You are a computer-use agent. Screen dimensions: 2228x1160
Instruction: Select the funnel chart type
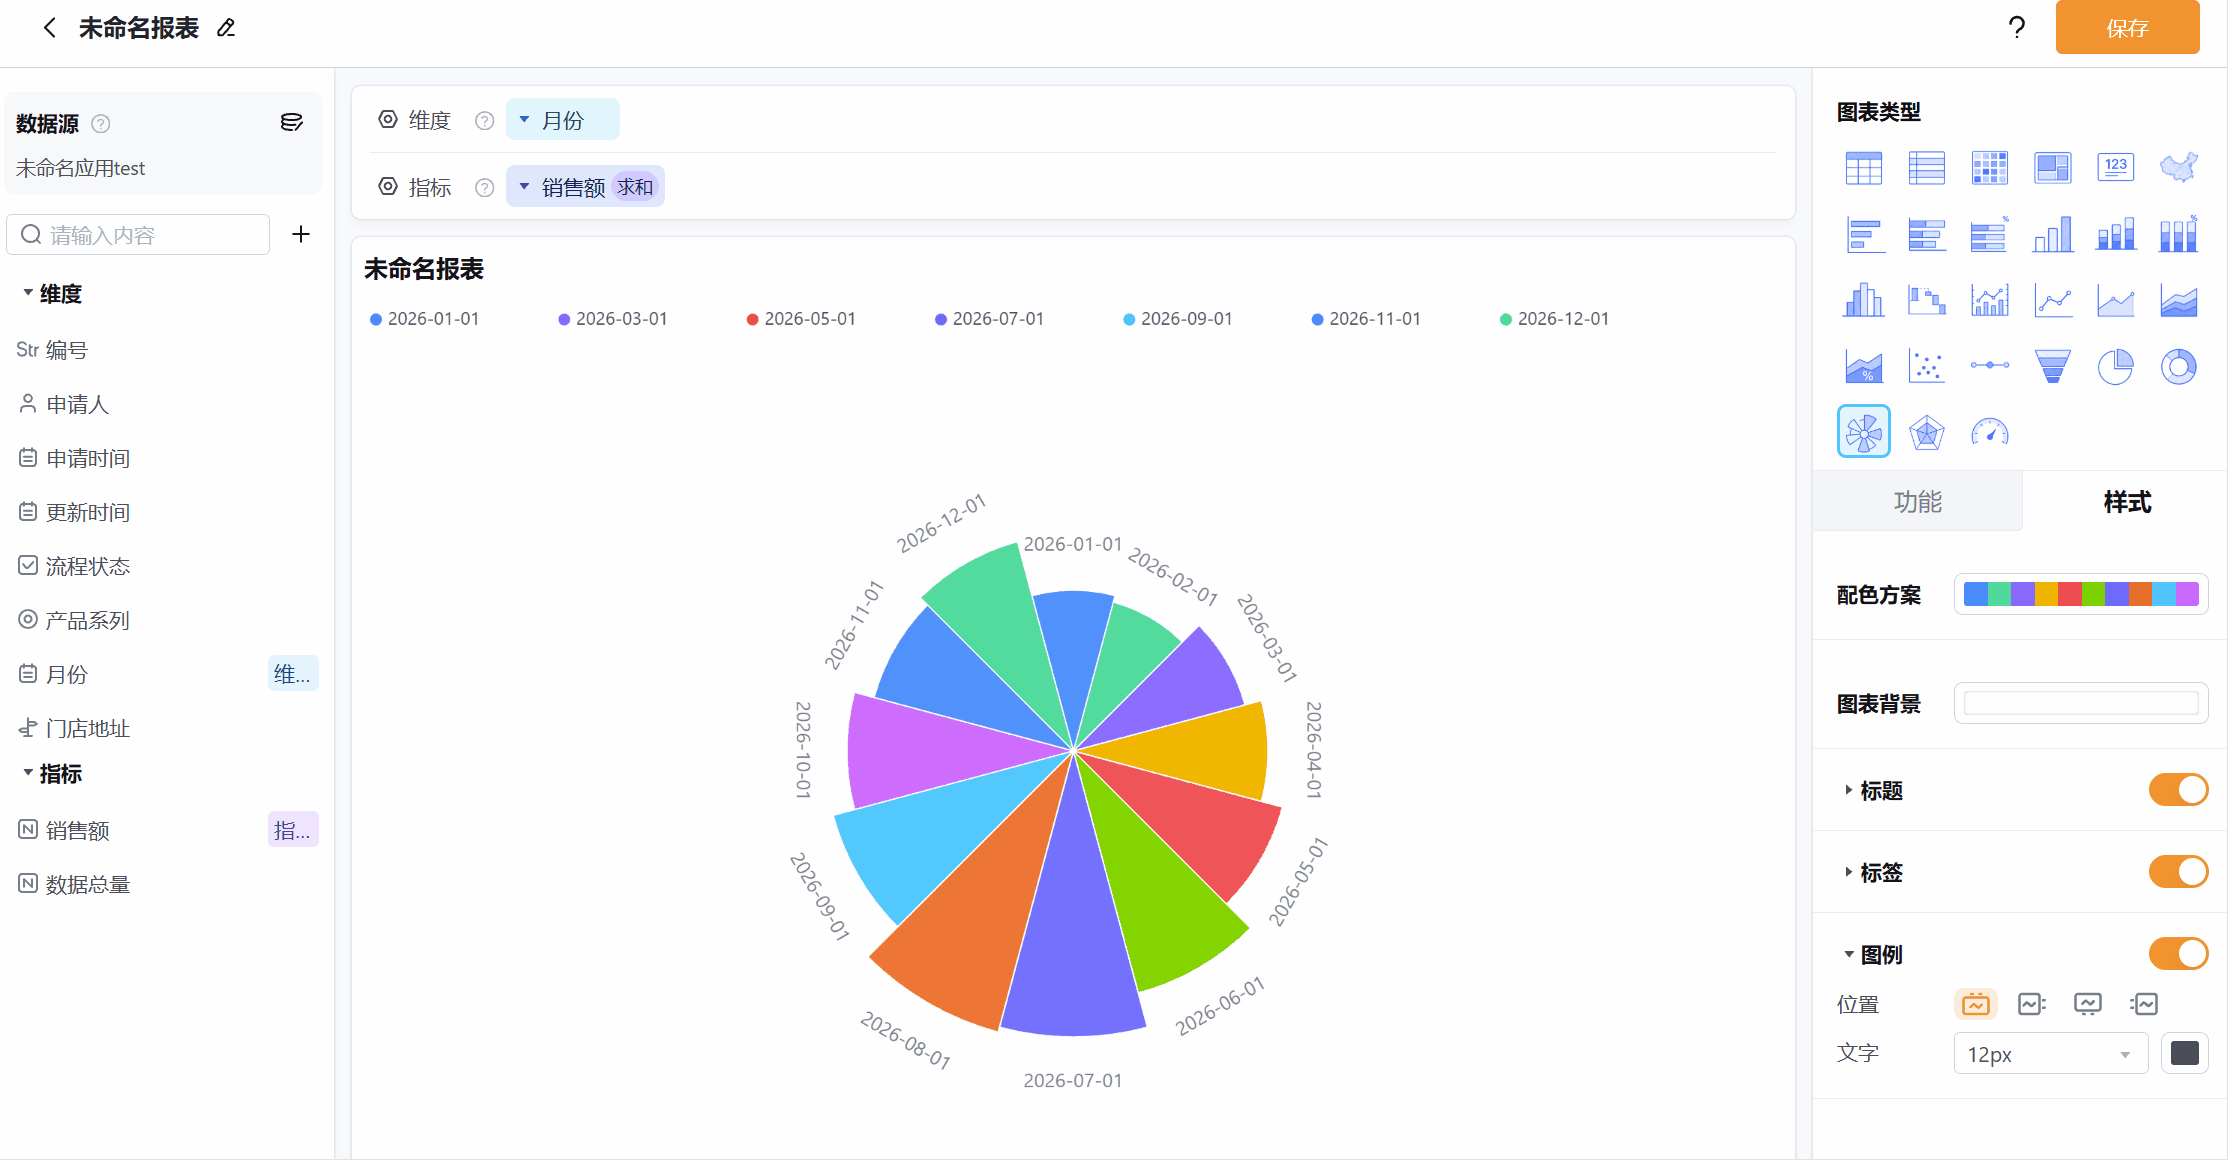(2053, 366)
